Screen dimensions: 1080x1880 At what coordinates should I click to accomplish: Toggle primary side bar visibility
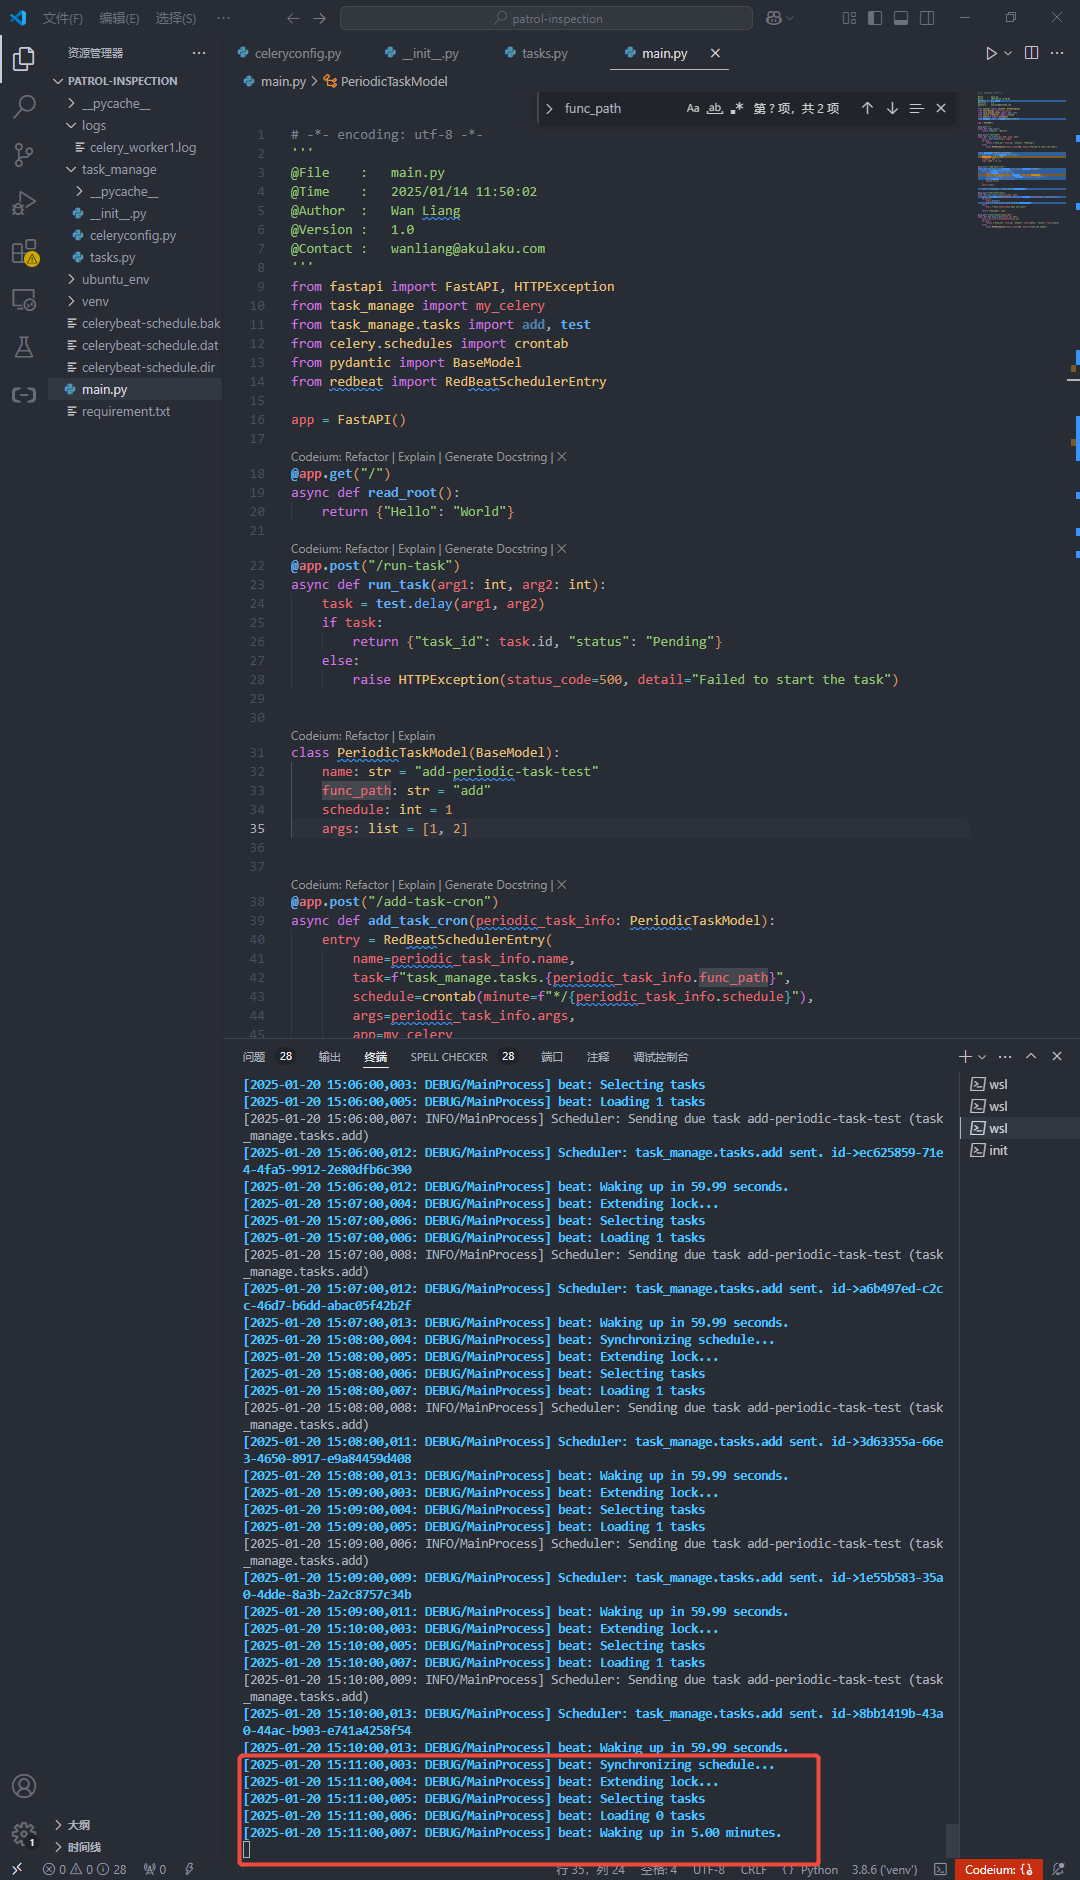875,18
